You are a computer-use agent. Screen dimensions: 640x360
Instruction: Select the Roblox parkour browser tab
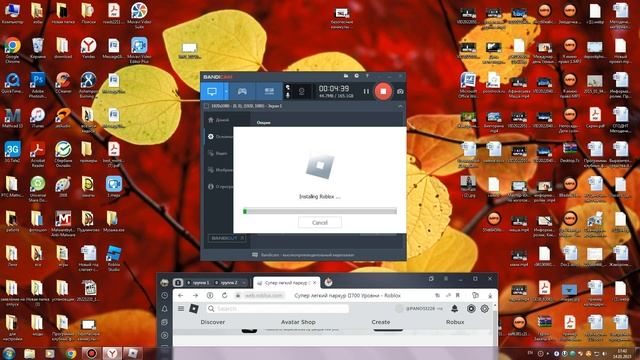pyautogui.click(x=286, y=282)
